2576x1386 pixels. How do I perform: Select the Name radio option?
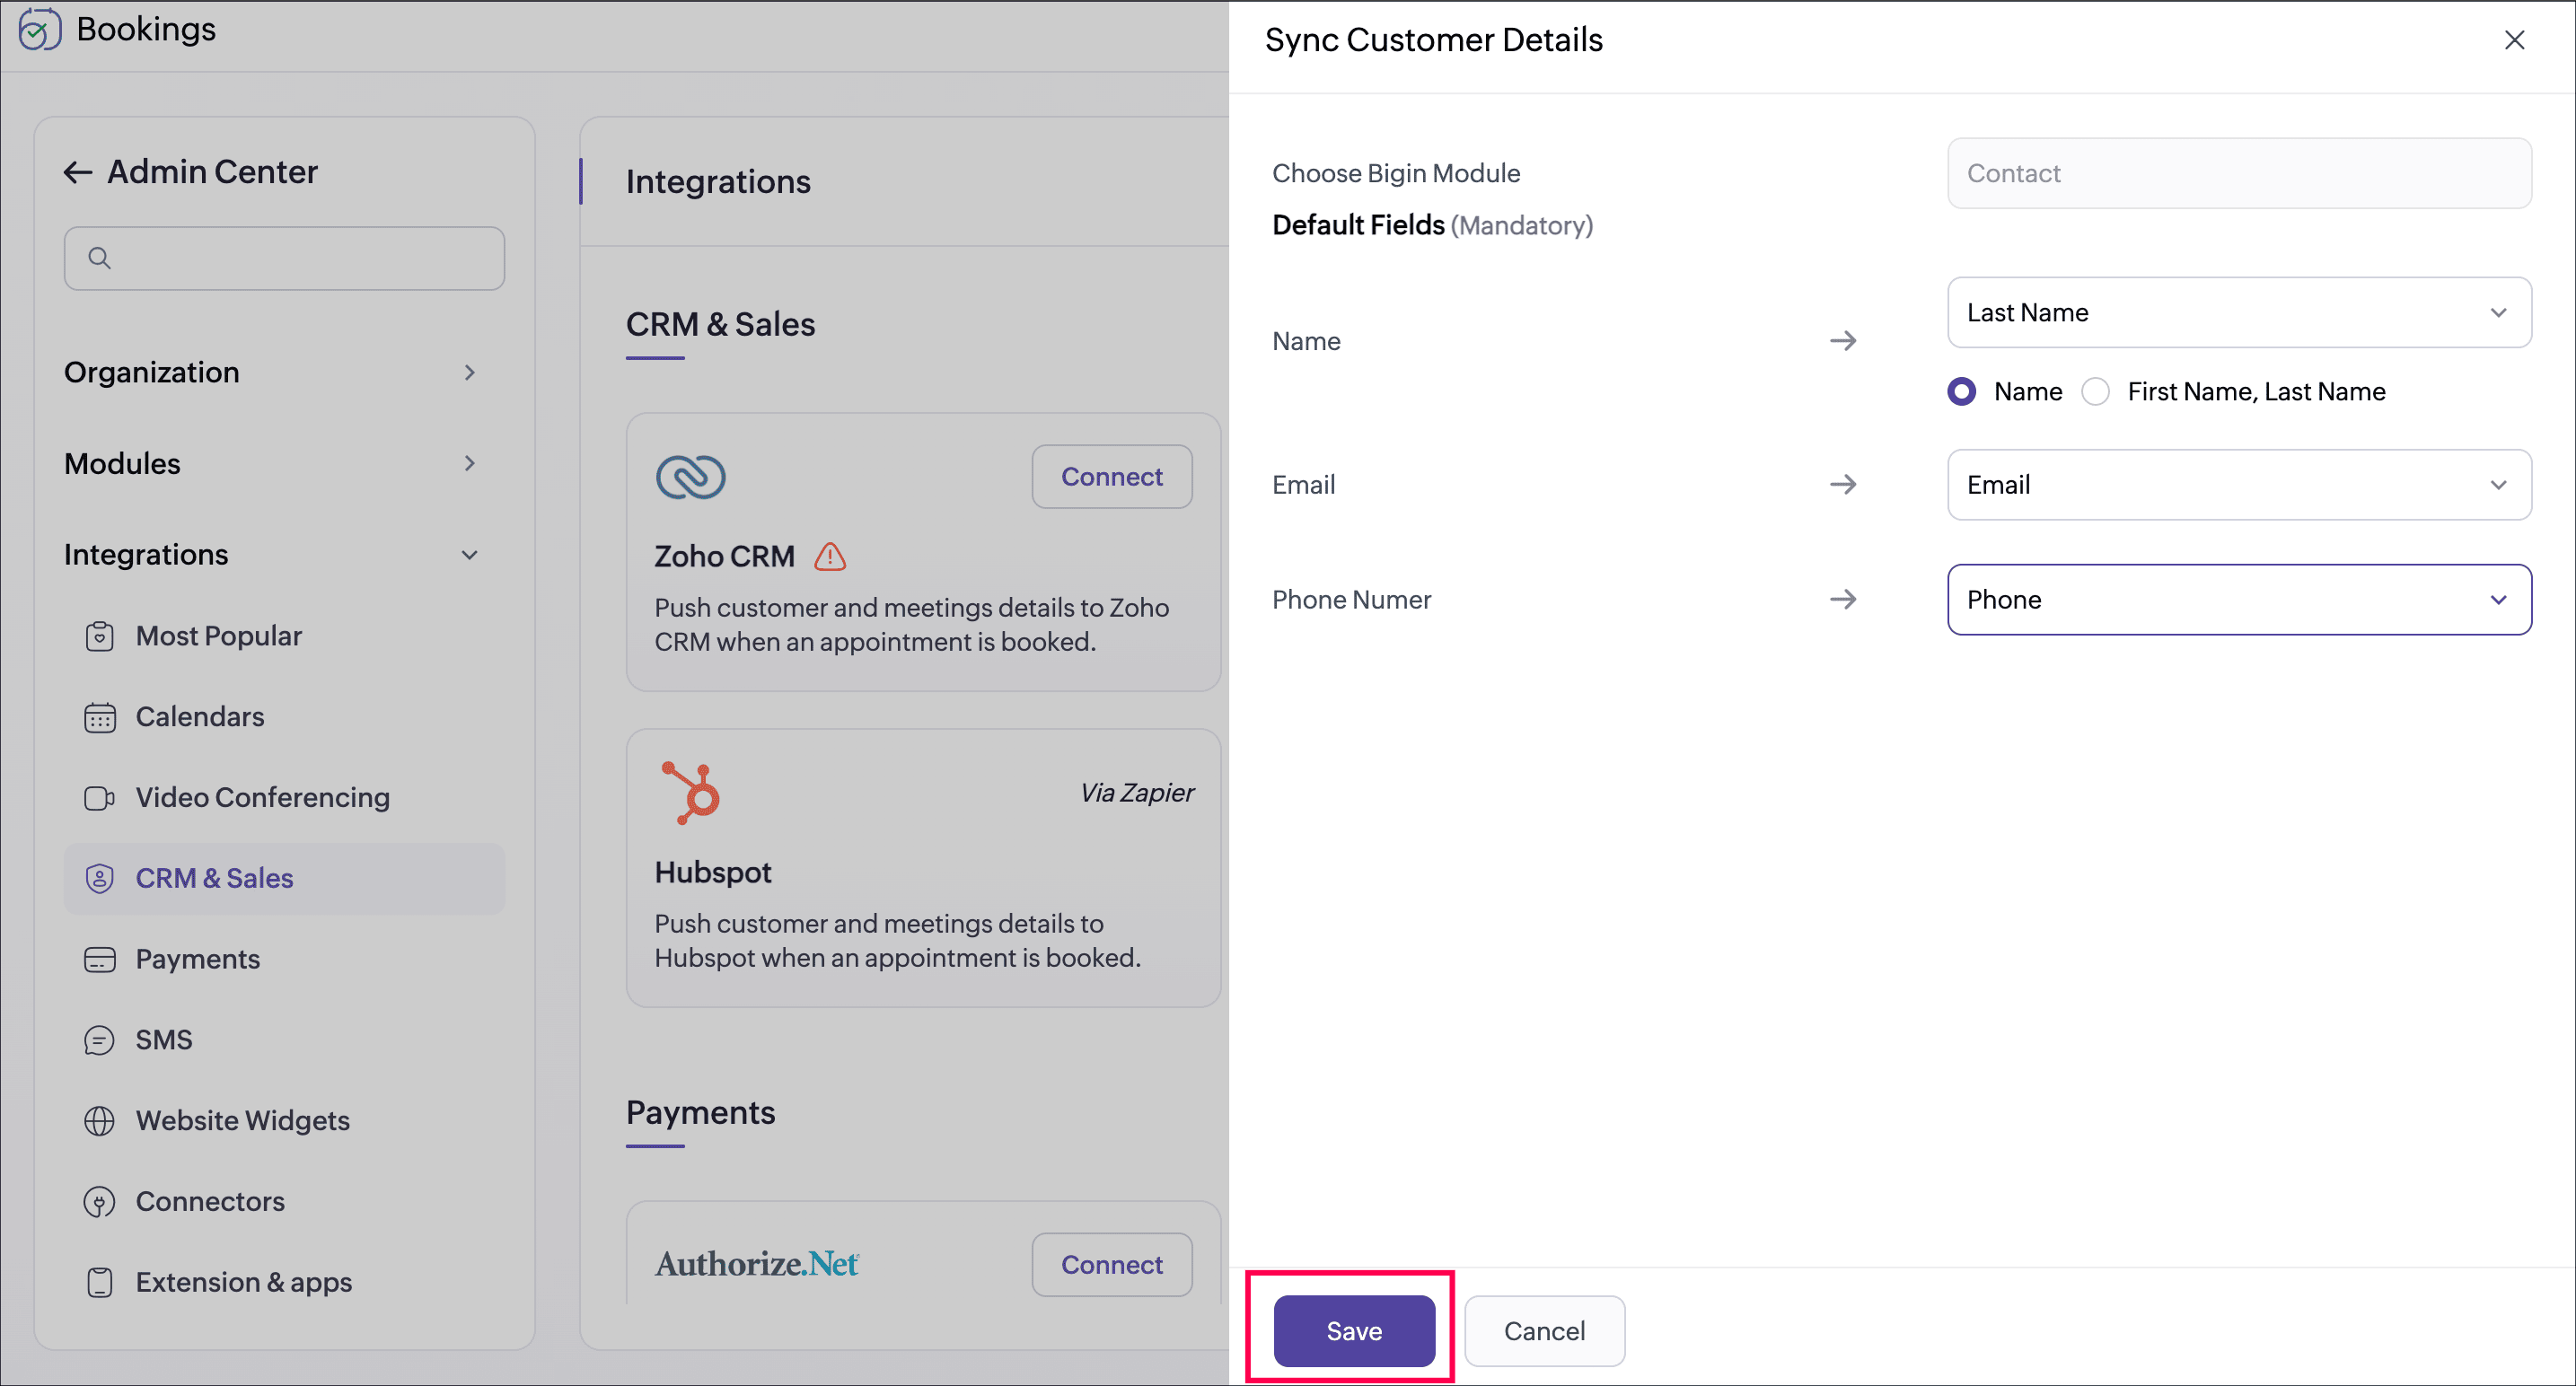(x=1962, y=392)
